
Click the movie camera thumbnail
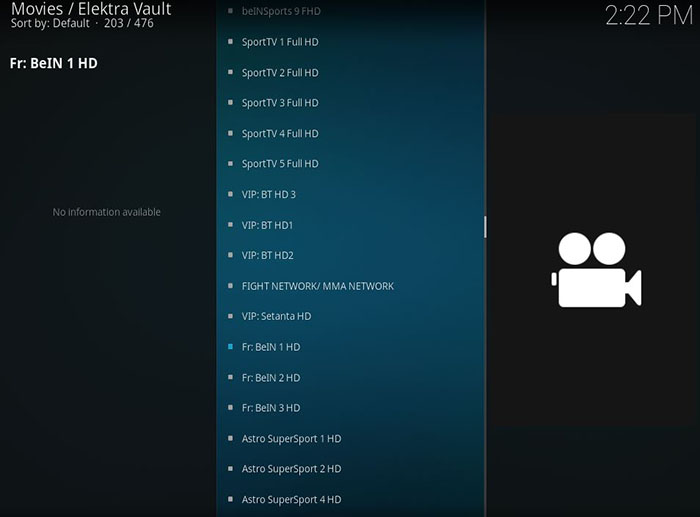coord(596,270)
